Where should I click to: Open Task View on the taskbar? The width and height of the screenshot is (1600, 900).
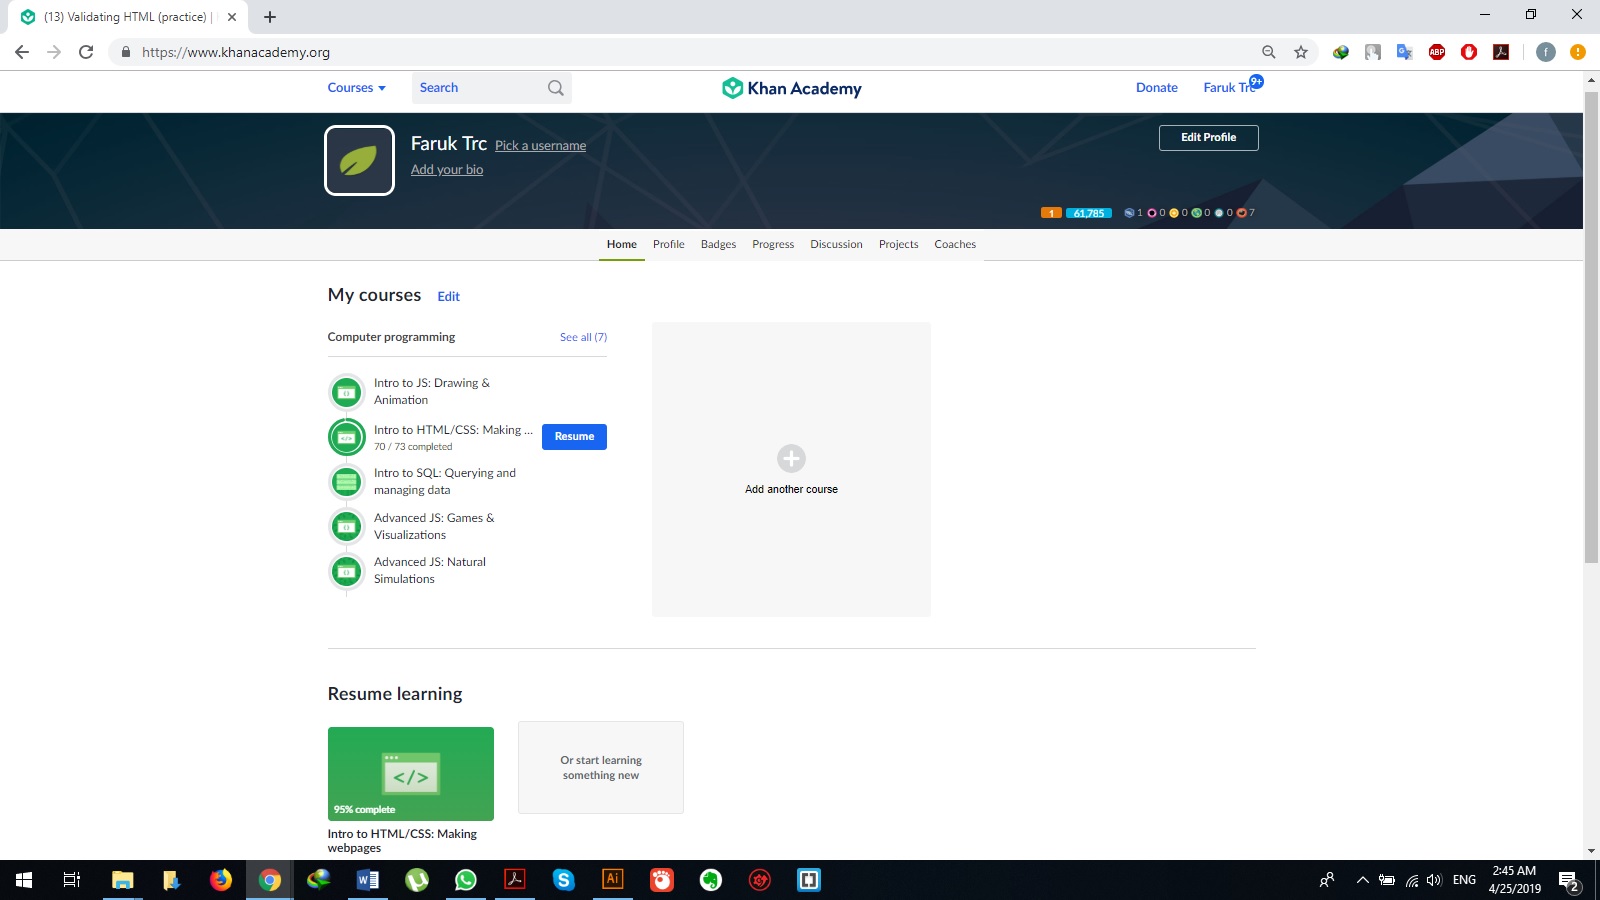[x=72, y=880]
